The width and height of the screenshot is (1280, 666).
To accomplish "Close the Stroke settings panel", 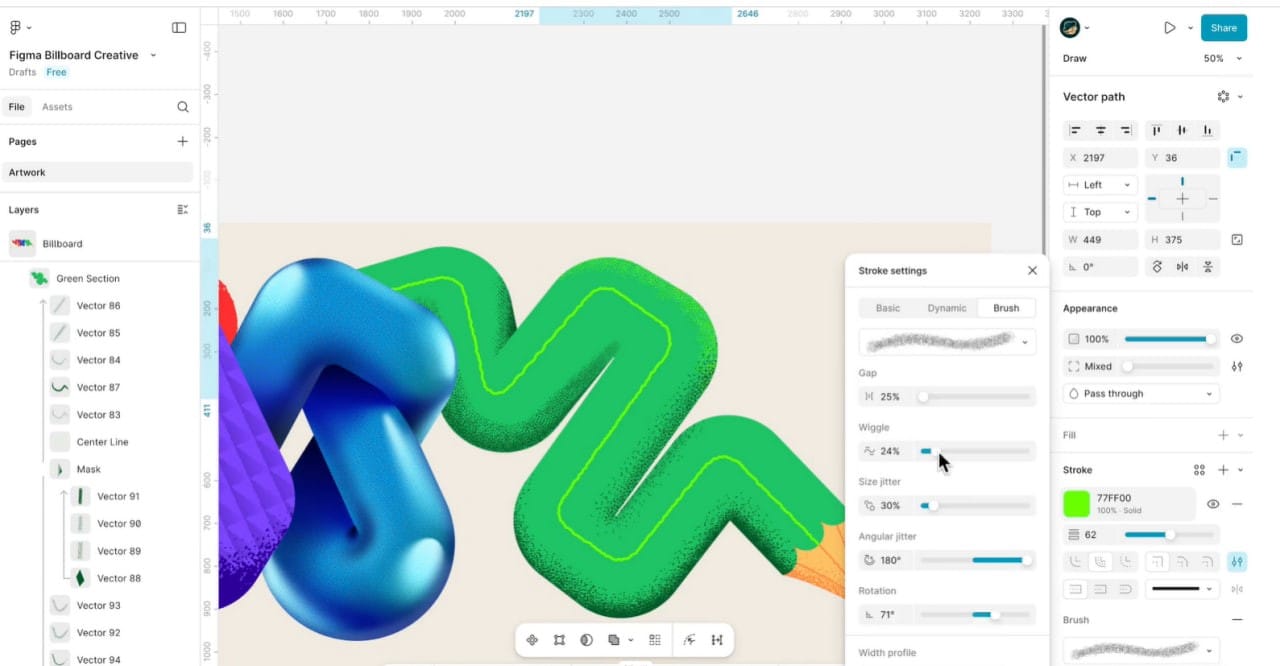I will (x=1032, y=271).
